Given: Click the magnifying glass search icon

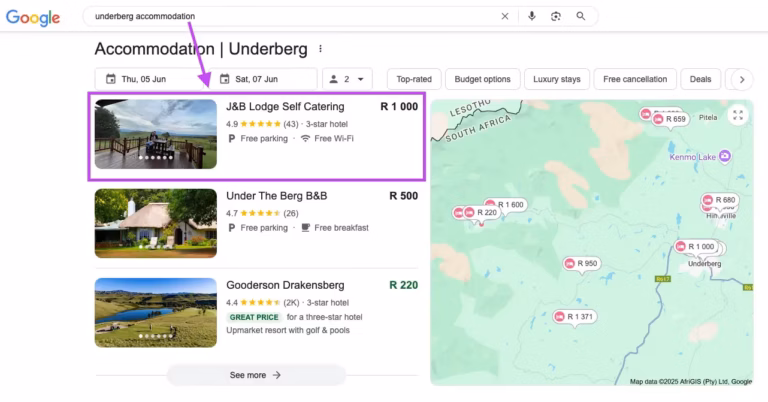Looking at the screenshot, I should point(580,16).
